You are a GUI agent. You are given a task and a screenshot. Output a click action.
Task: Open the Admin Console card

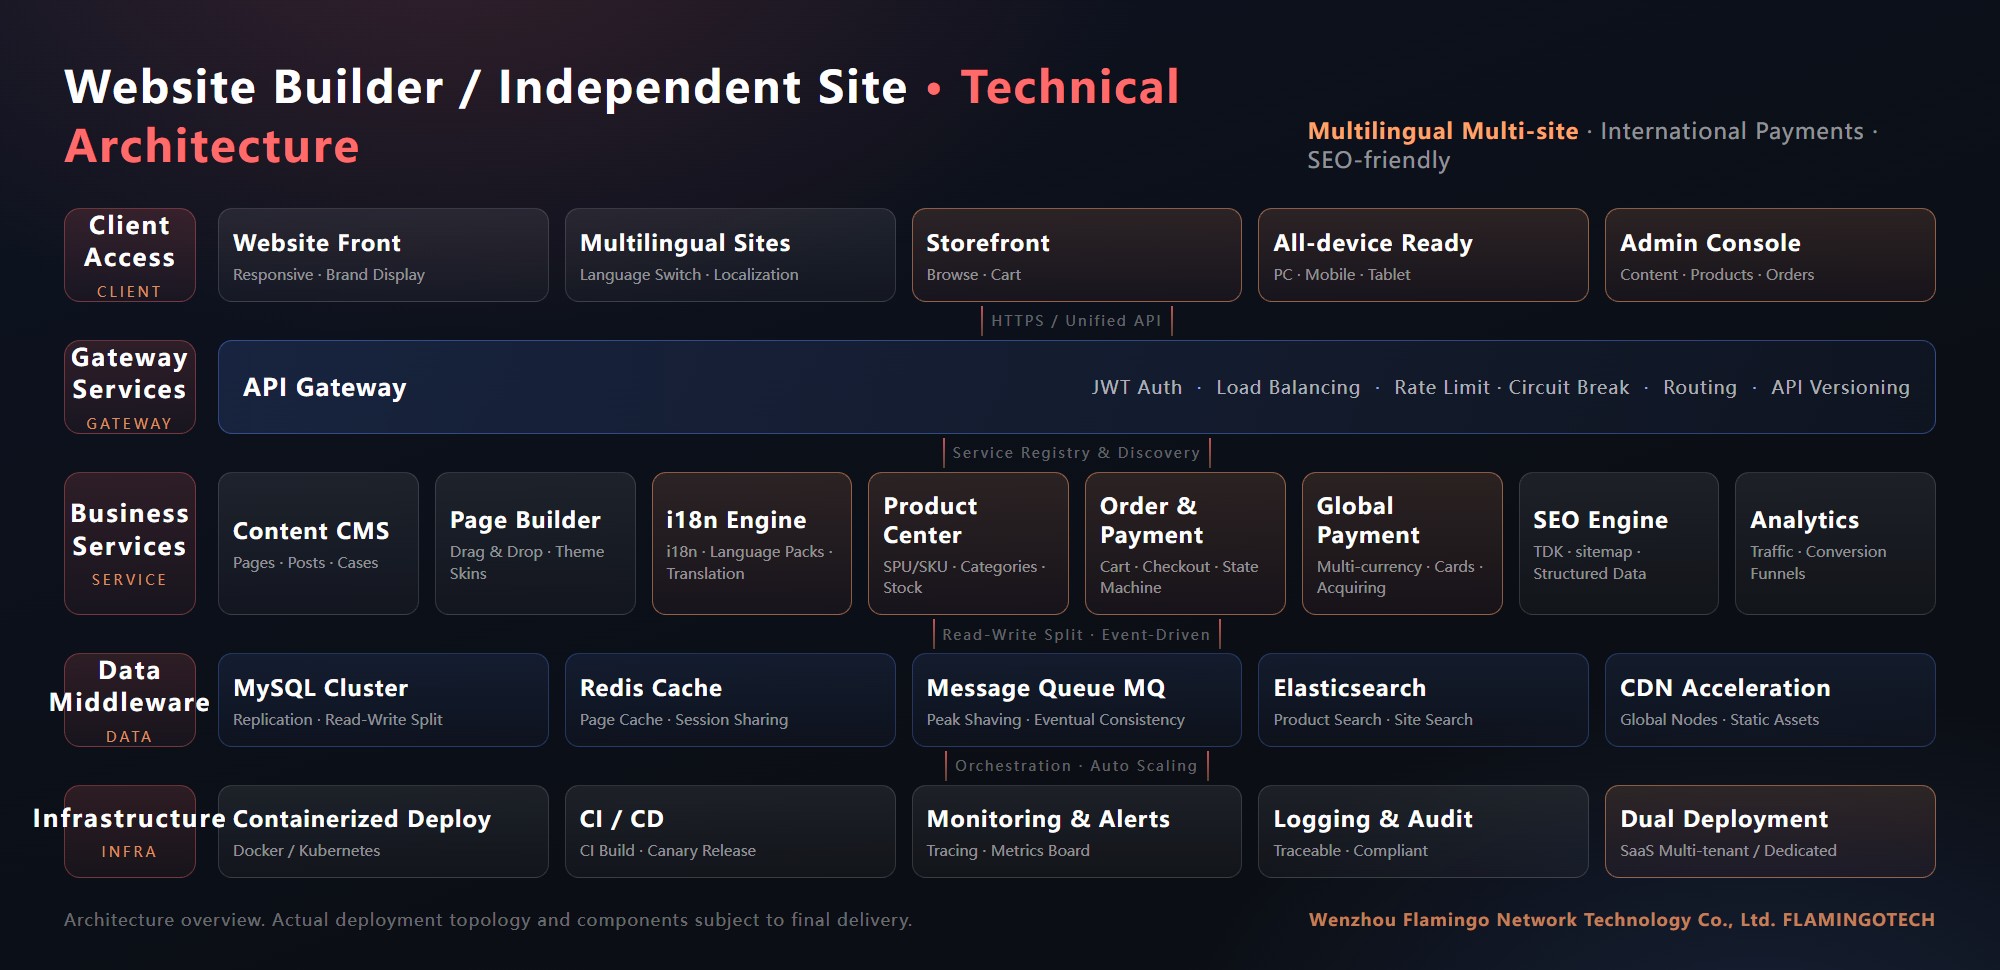coord(1770,255)
